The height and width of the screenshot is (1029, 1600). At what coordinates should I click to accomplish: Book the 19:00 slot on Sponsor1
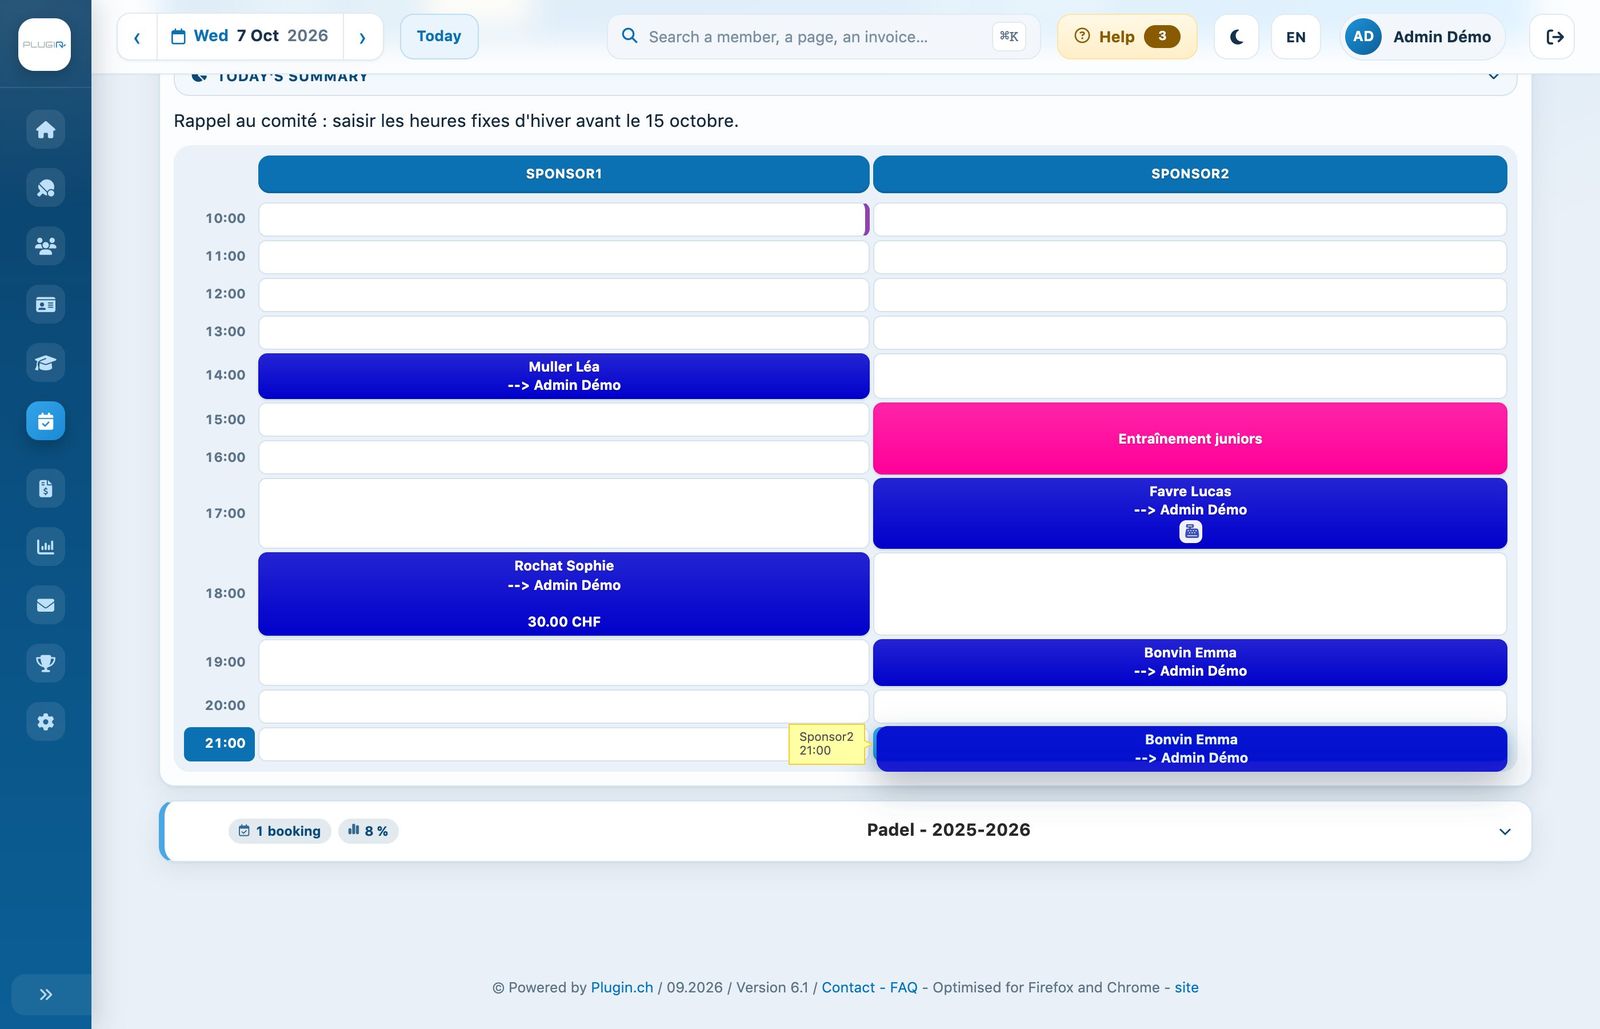point(564,662)
